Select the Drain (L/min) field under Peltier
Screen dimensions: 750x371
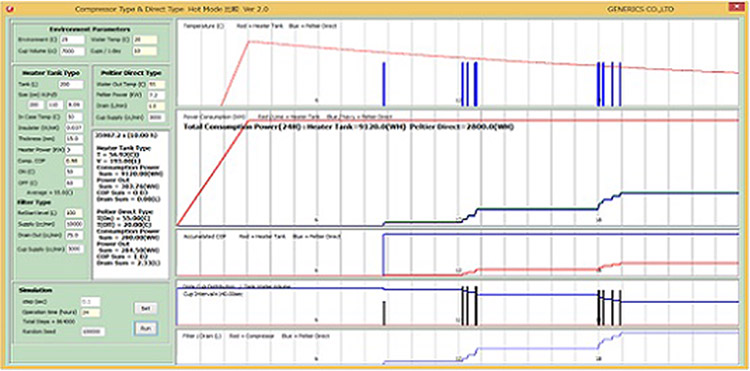tap(157, 107)
